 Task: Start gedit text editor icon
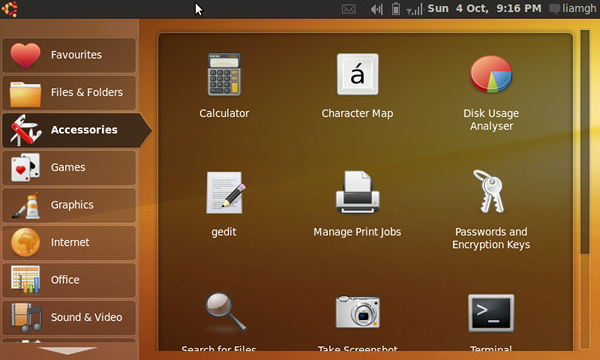pos(226,193)
